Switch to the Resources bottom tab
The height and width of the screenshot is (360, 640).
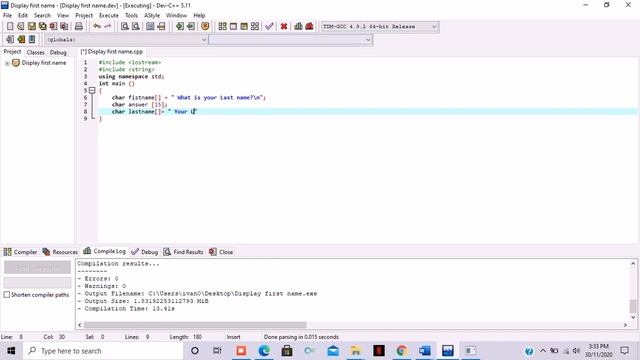pos(60,252)
